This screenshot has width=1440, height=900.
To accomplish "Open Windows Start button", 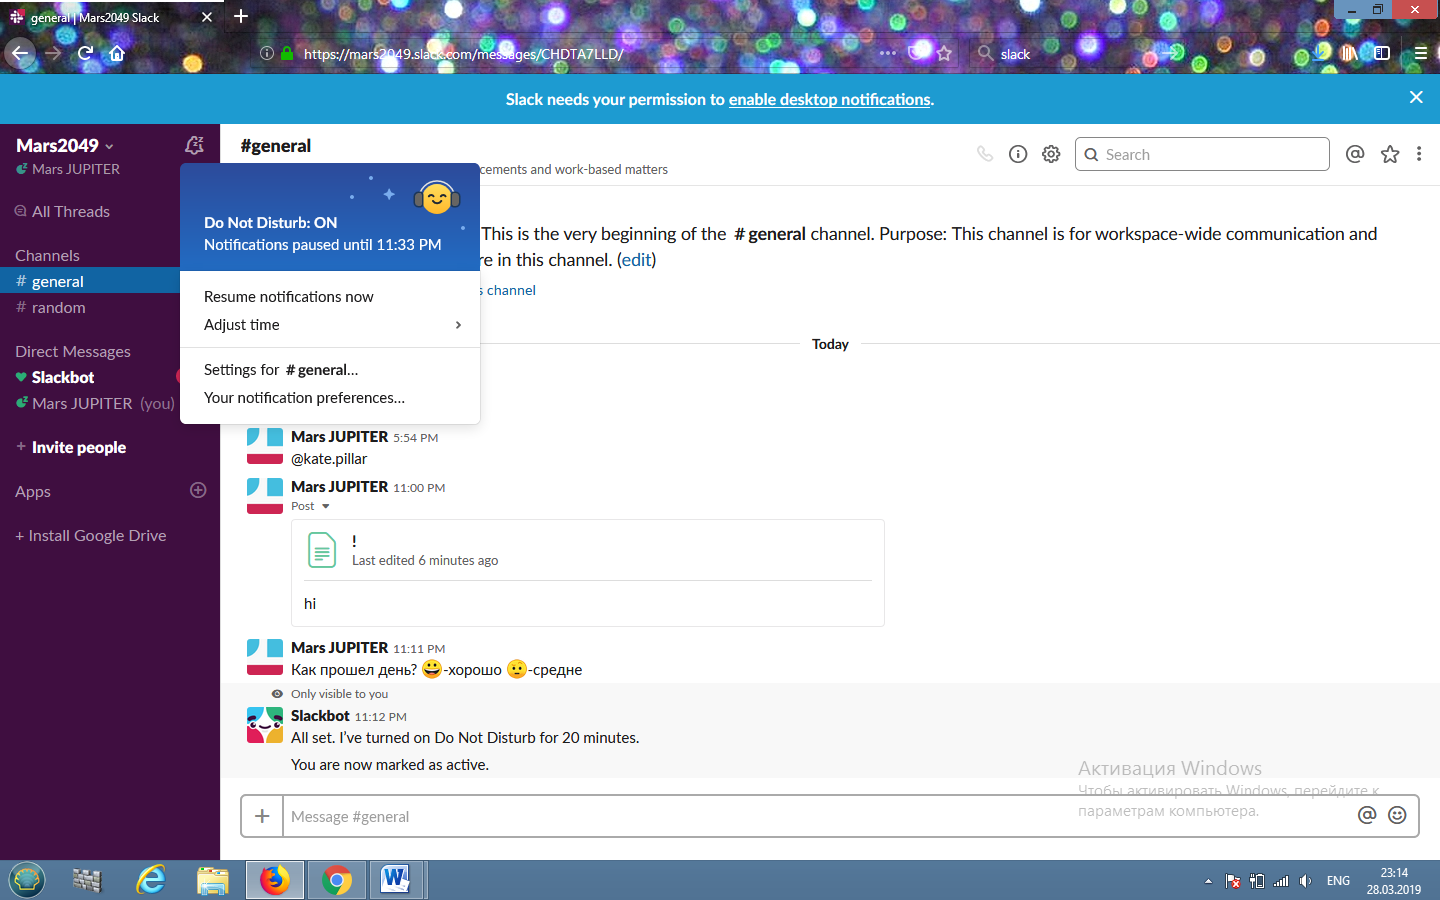I will [x=27, y=880].
